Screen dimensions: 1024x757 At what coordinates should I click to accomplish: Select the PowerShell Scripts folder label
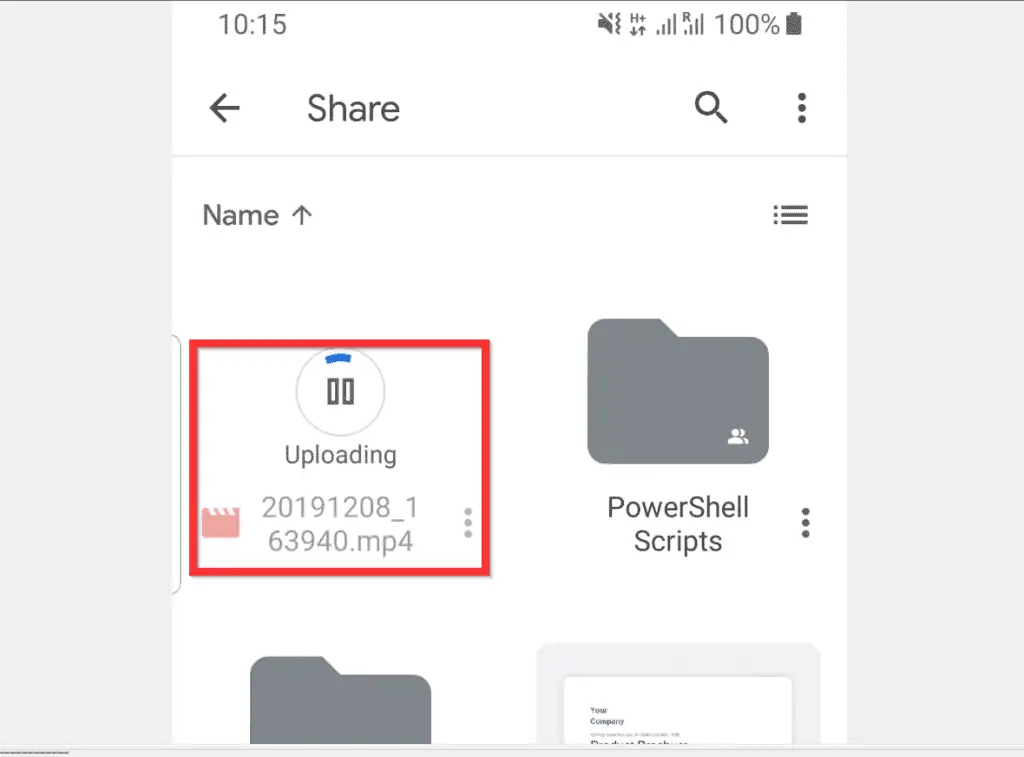click(678, 524)
